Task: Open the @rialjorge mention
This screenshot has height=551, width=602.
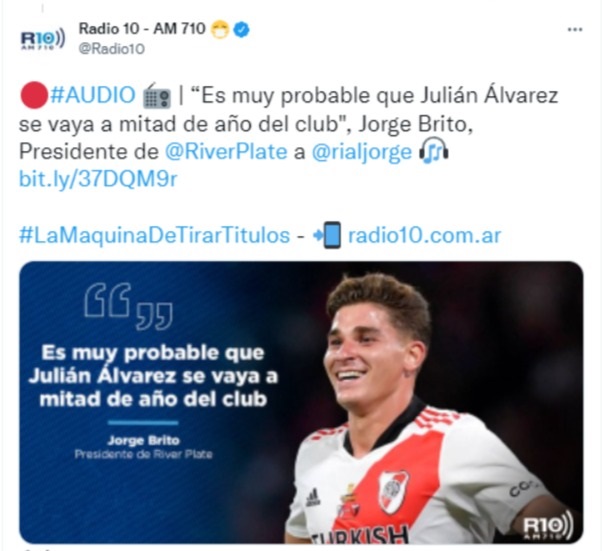Action: click(x=362, y=152)
